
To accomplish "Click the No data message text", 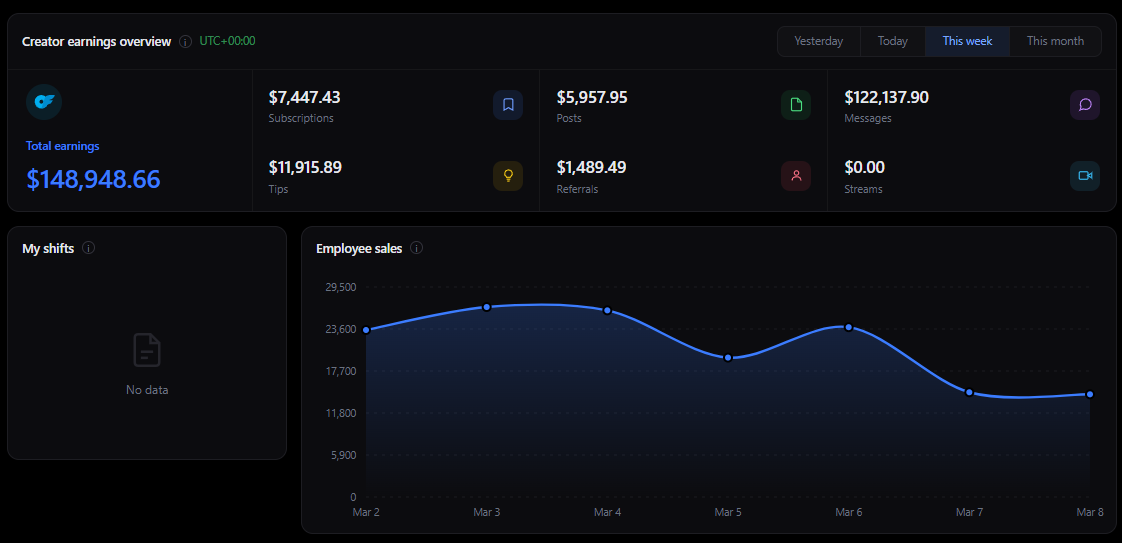I will click(x=147, y=390).
